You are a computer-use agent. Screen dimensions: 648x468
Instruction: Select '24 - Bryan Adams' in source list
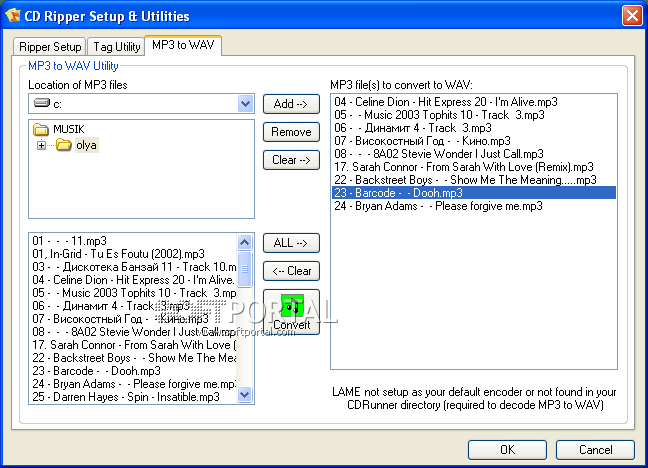click(x=134, y=384)
